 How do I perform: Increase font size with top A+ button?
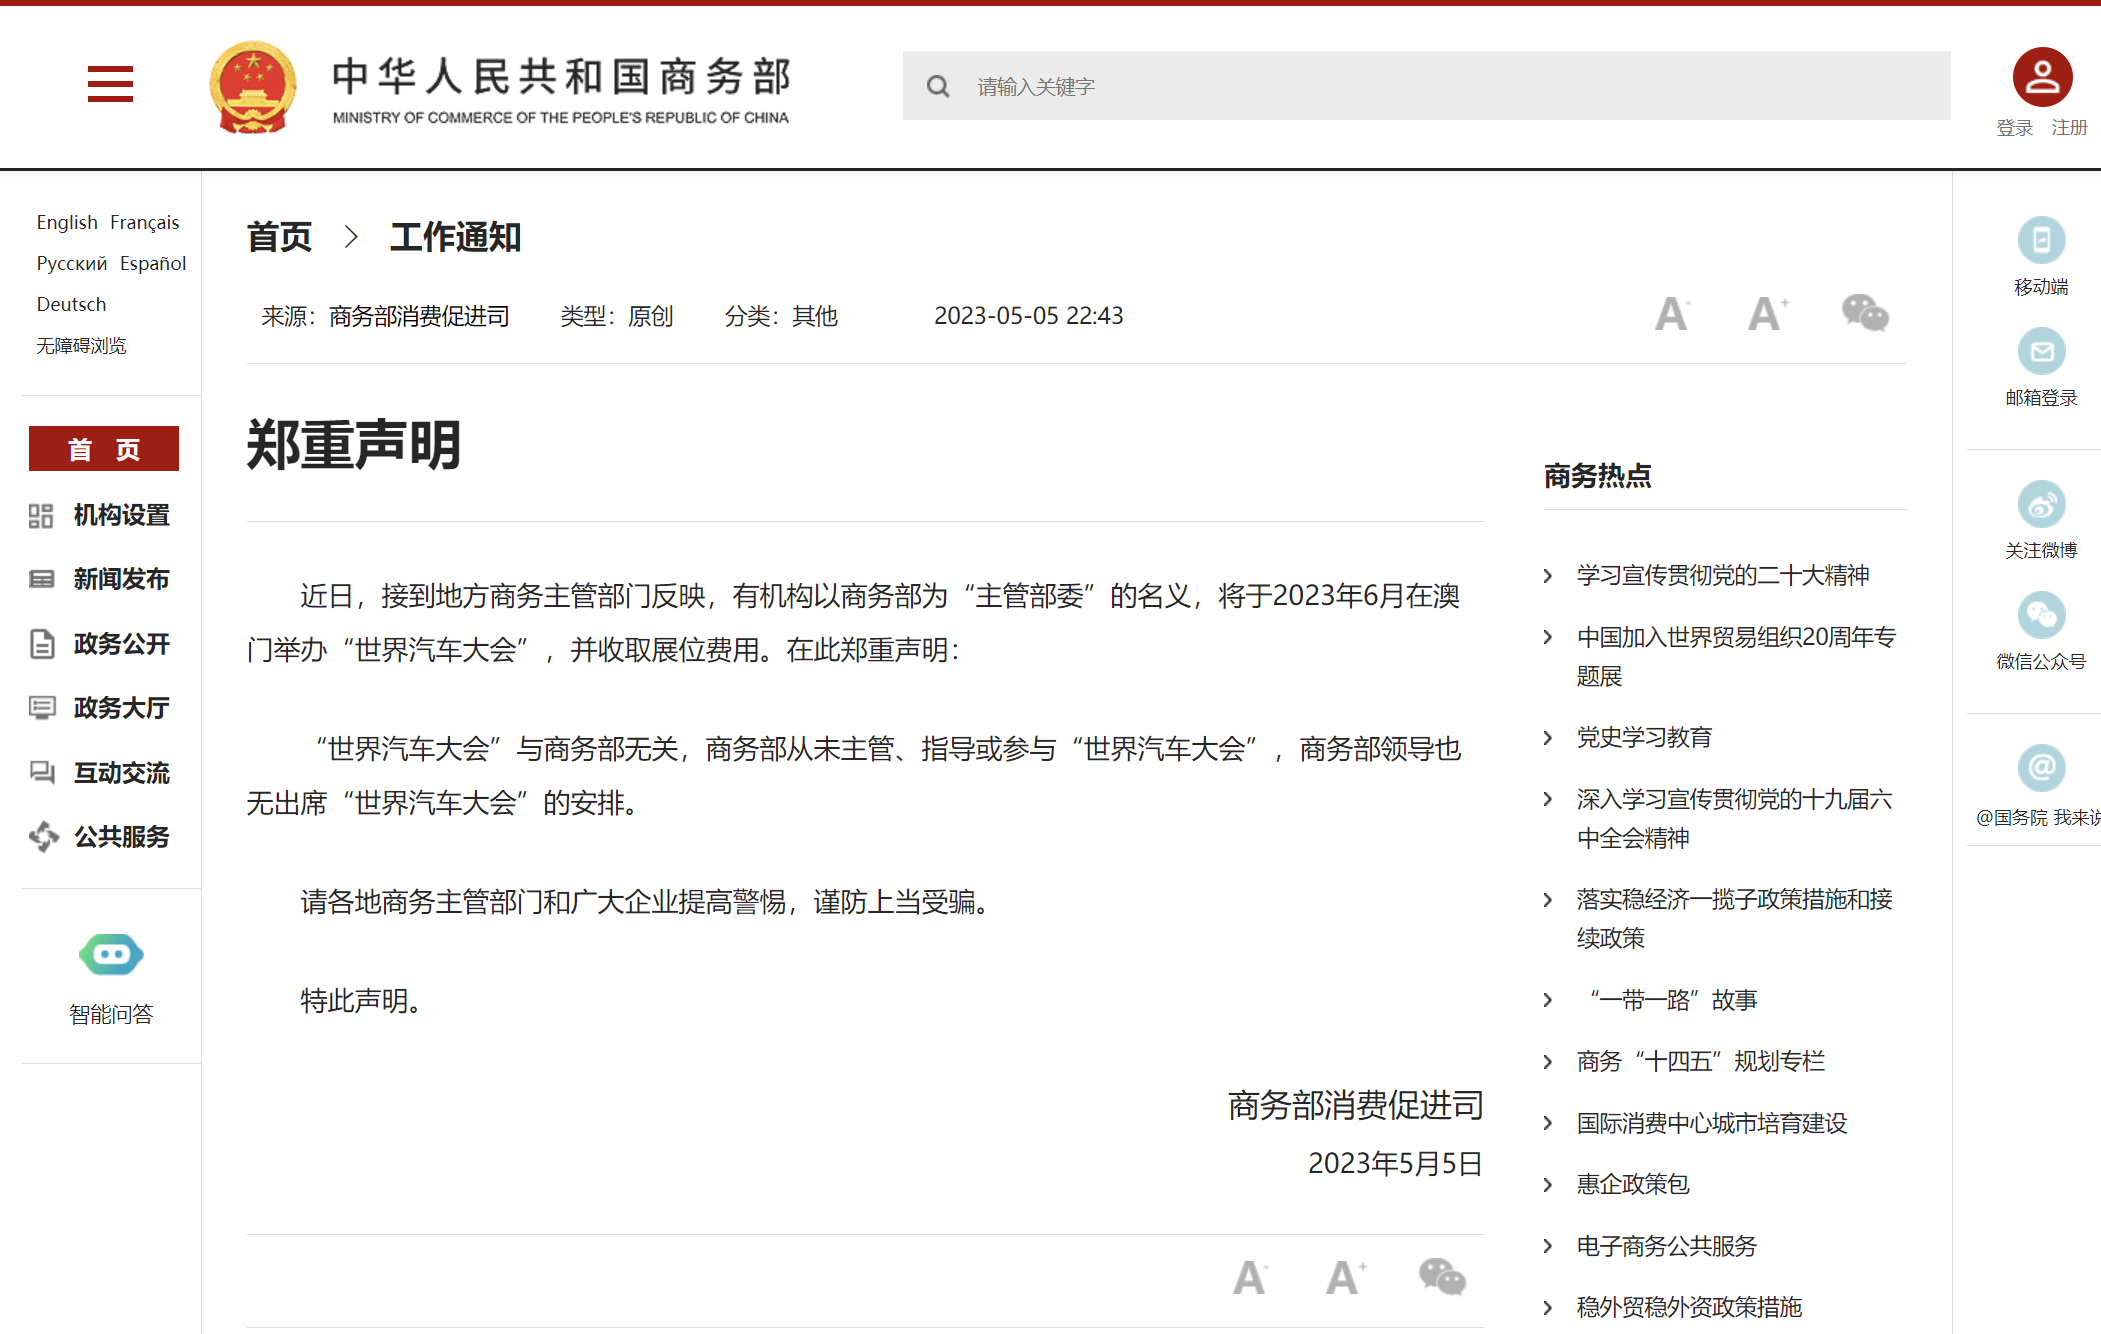1767,314
